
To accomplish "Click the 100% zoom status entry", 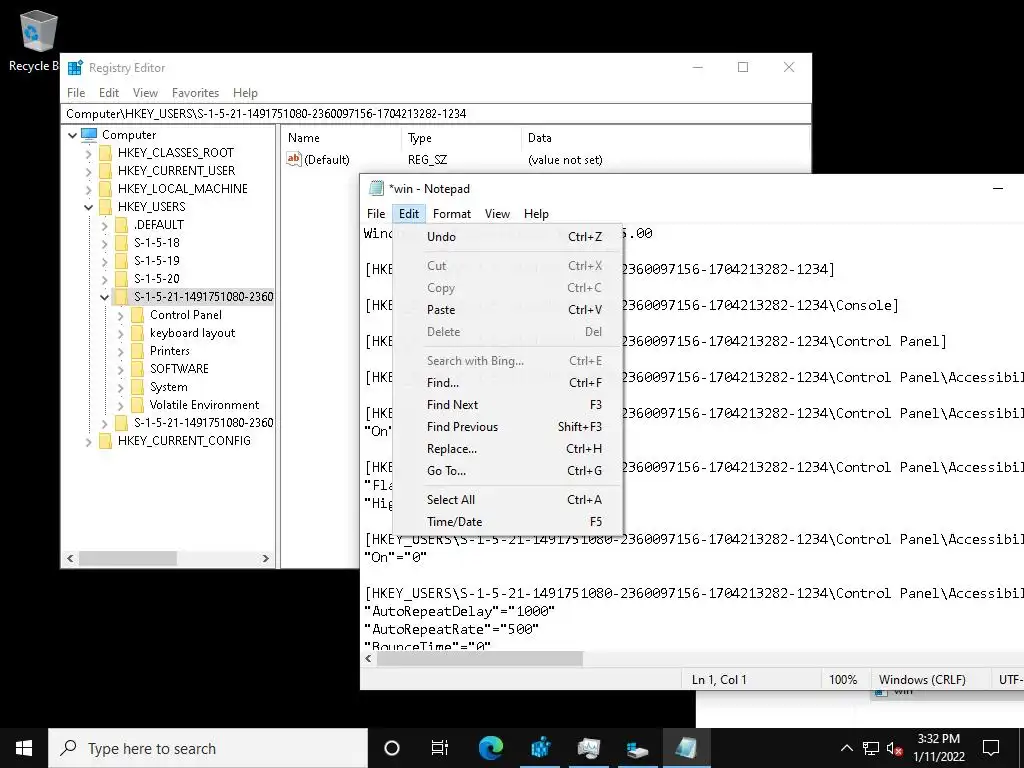I will click(x=842, y=680).
